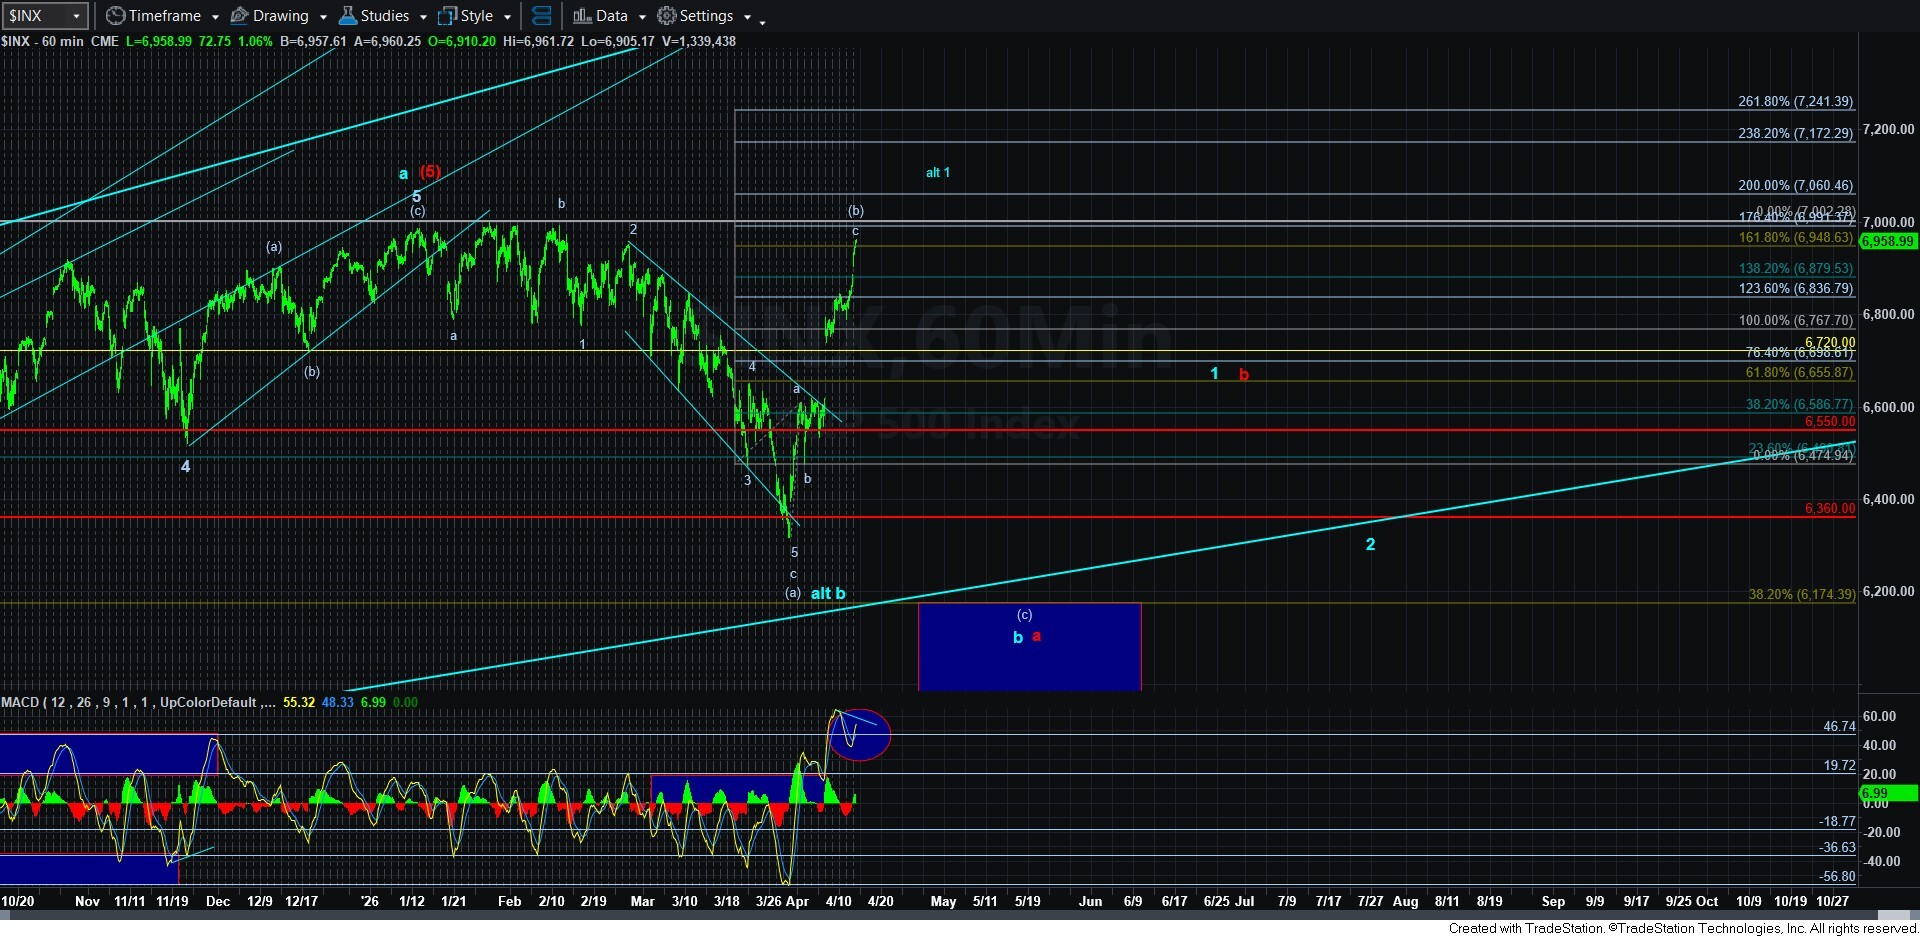Click the Drawing pencil icon
This screenshot has width=1920, height=936.
(x=240, y=16)
